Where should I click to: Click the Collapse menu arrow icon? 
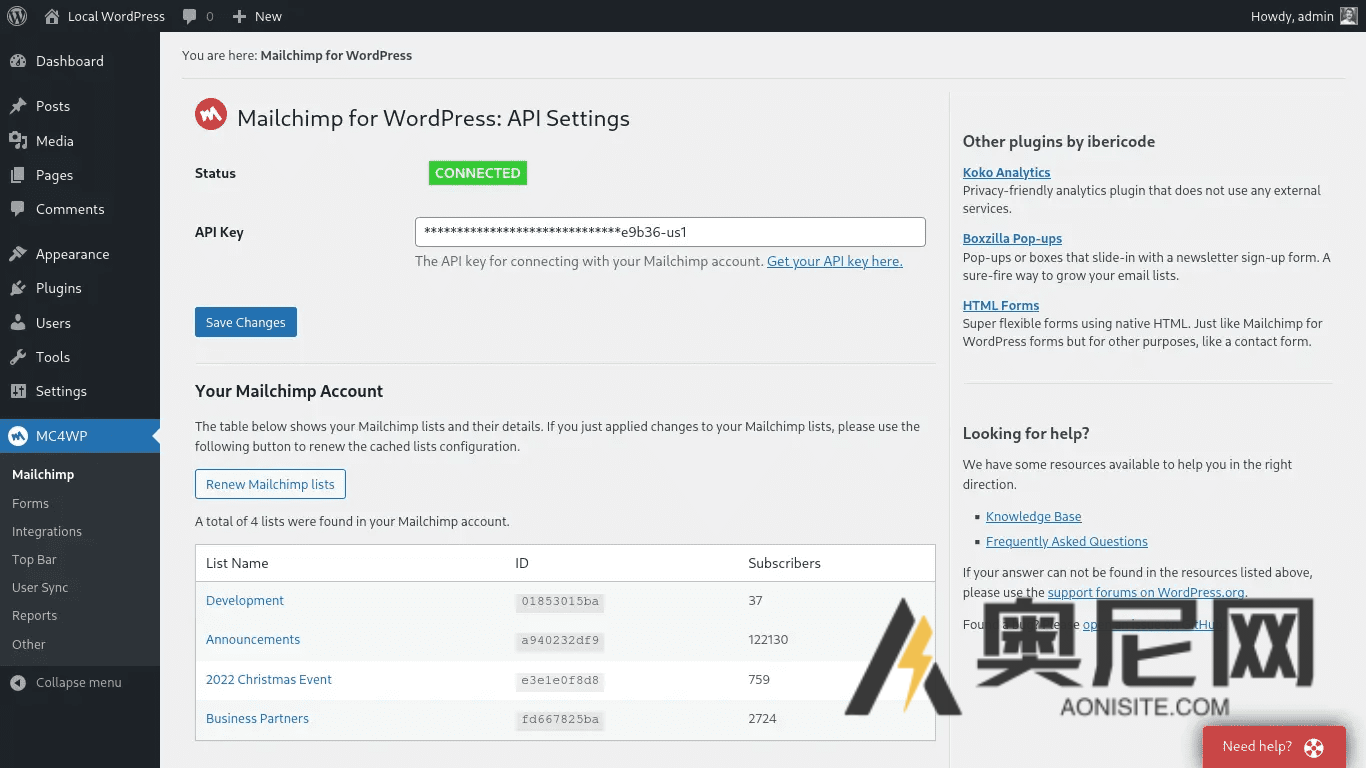18,683
